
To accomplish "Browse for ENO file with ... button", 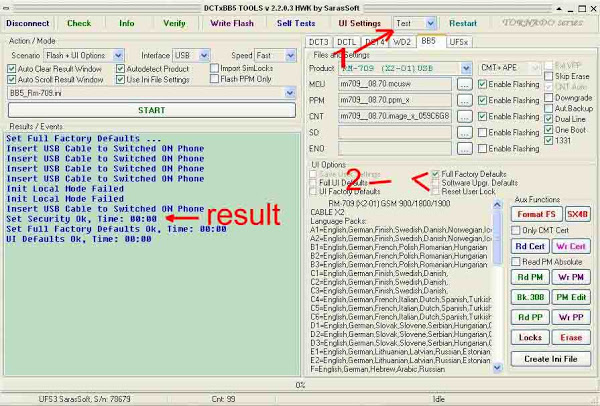I will [464, 148].
